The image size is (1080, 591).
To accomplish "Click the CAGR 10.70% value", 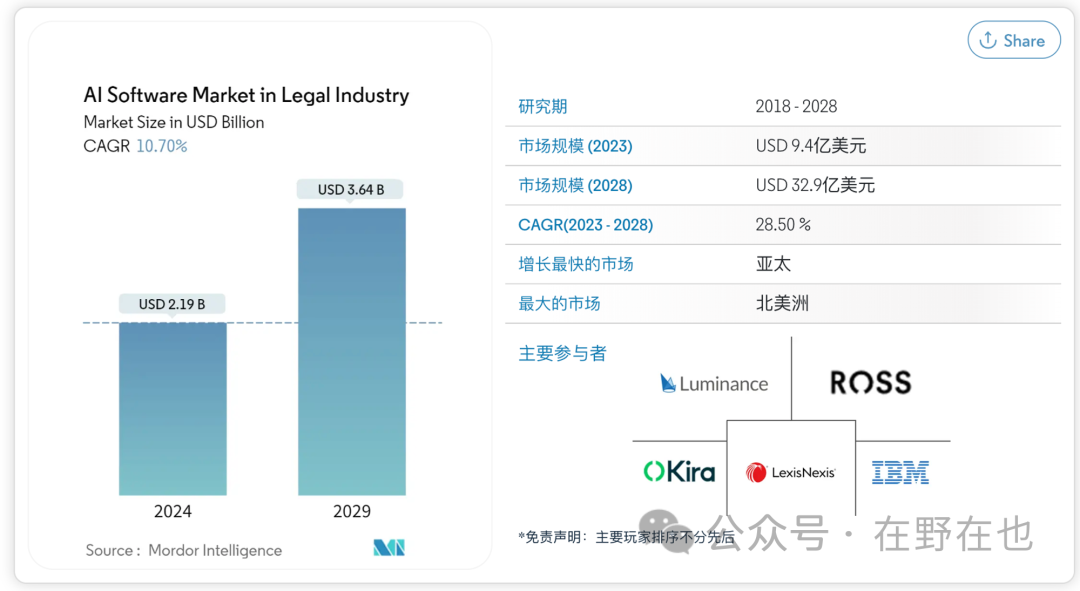I will tap(162, 146).
